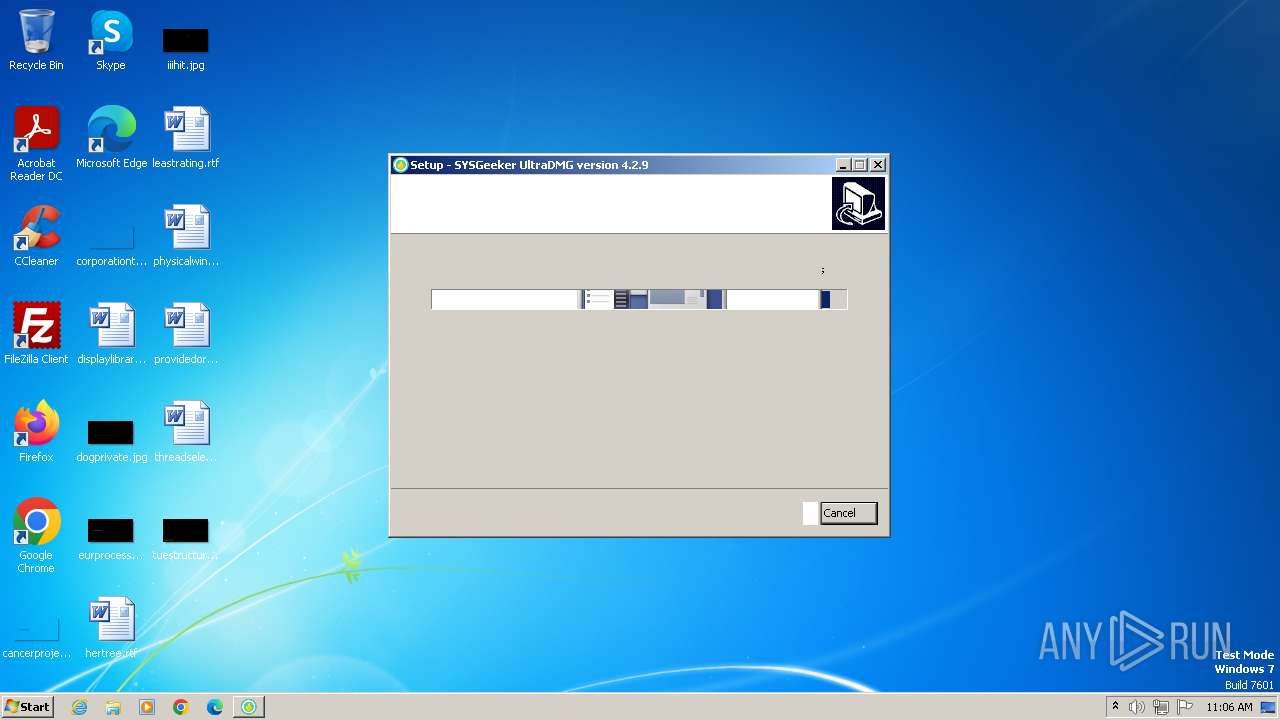Select the tuestructur... desktop file
Viewport: 1280px width, 720px height.
click(186, 538)
